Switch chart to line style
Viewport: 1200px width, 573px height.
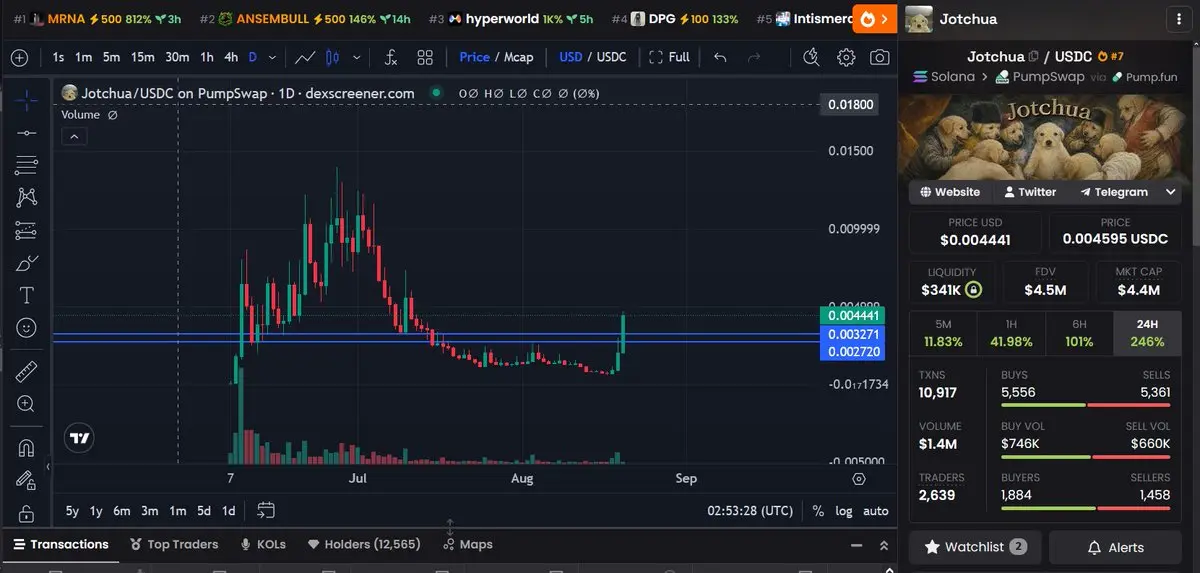307,58
